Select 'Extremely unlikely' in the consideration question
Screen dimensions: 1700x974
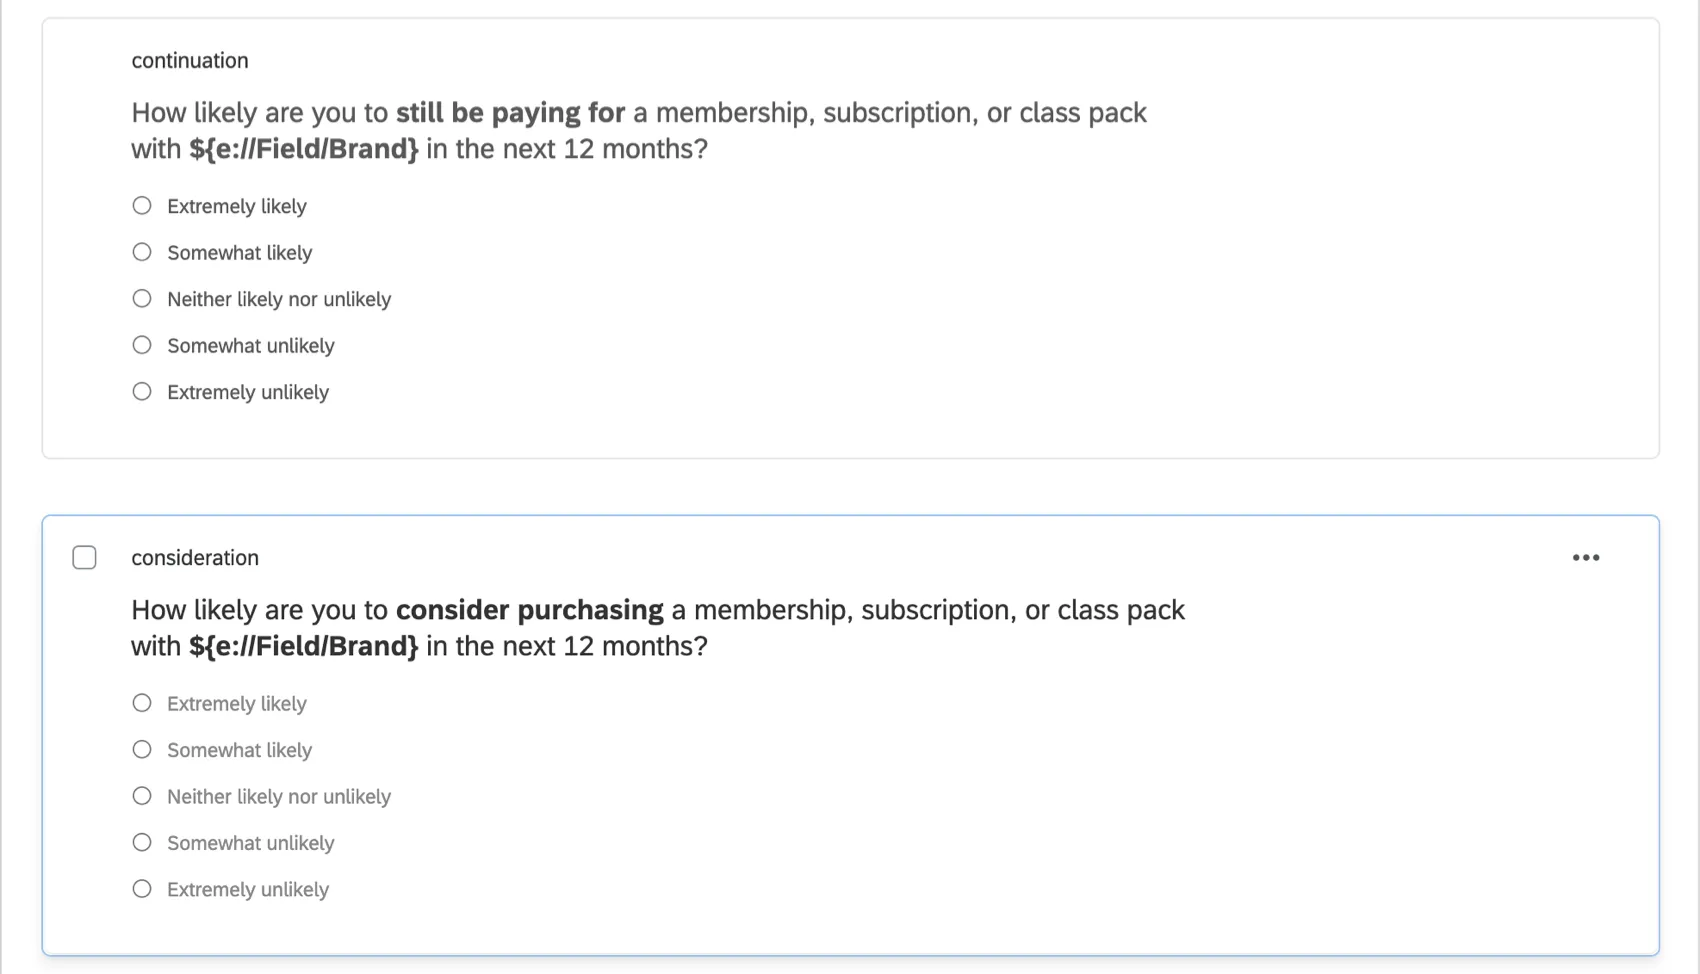tap(141, 887)
